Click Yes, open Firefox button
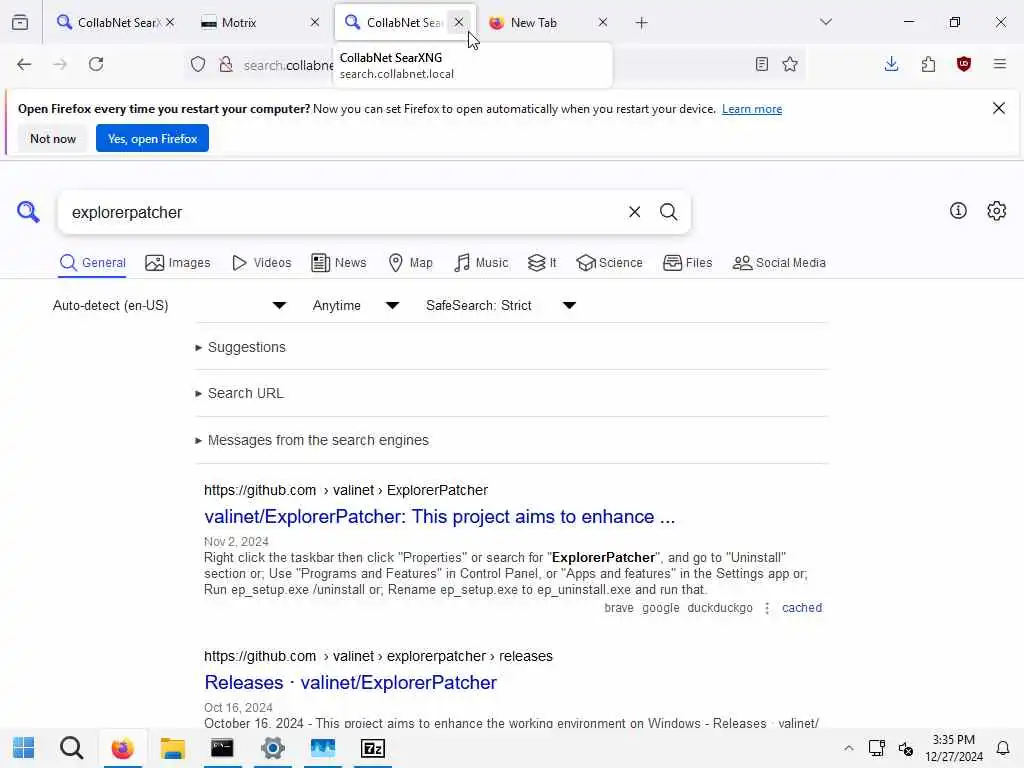 [152, 138]
